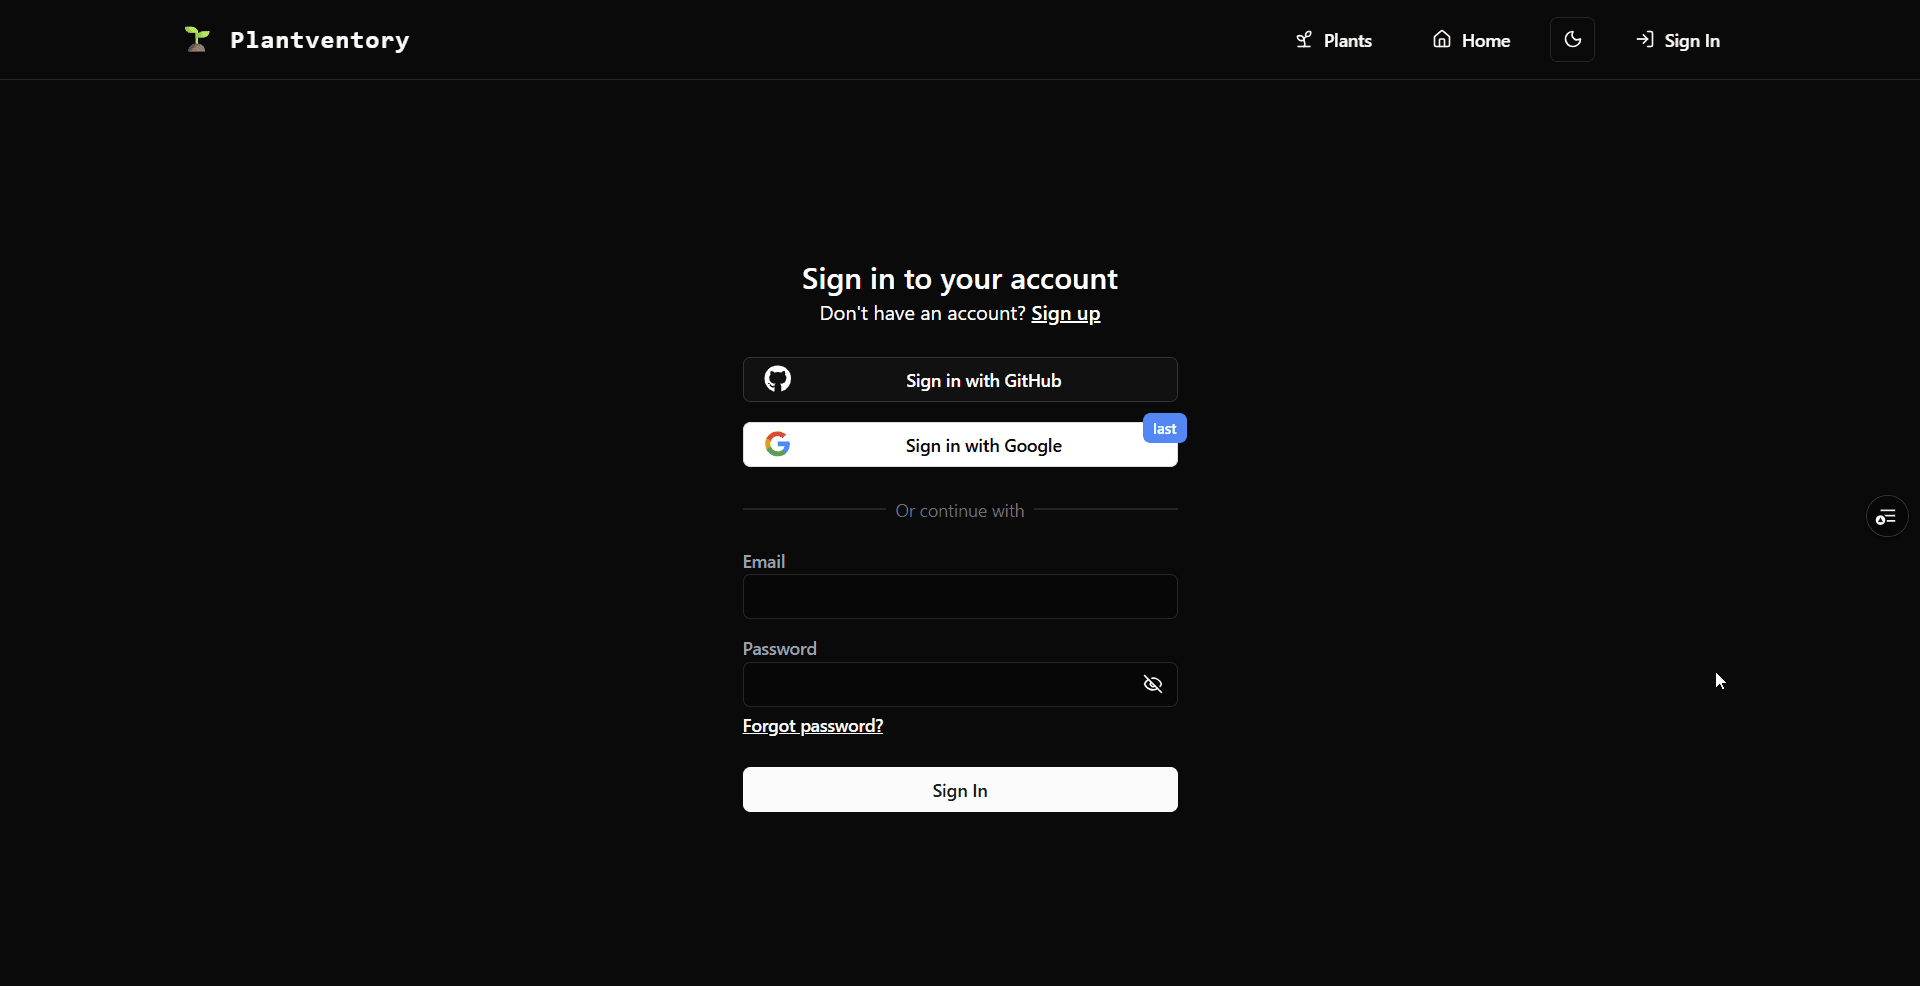Click the sign-in arrow icon in navbar
The image size is (1920, 986).
(1644, 40)
